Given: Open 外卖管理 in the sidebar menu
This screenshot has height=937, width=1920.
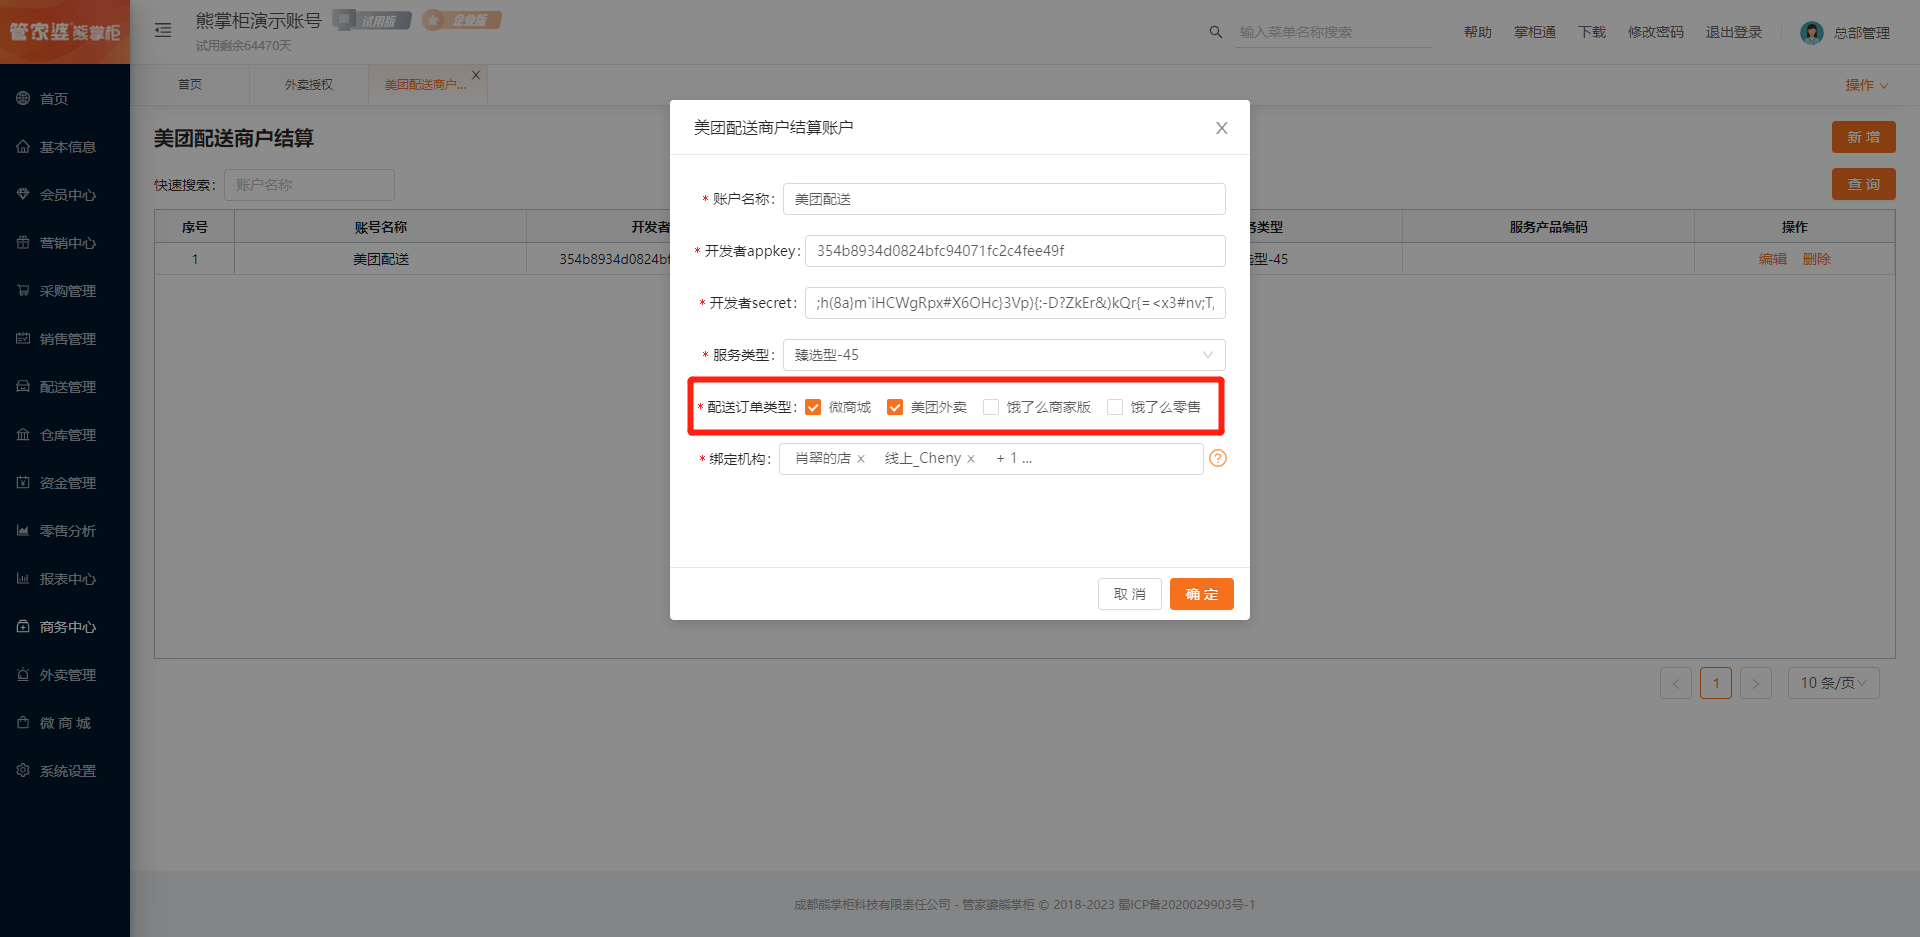Looking at the screenshot, I should (x=65, y=675).
